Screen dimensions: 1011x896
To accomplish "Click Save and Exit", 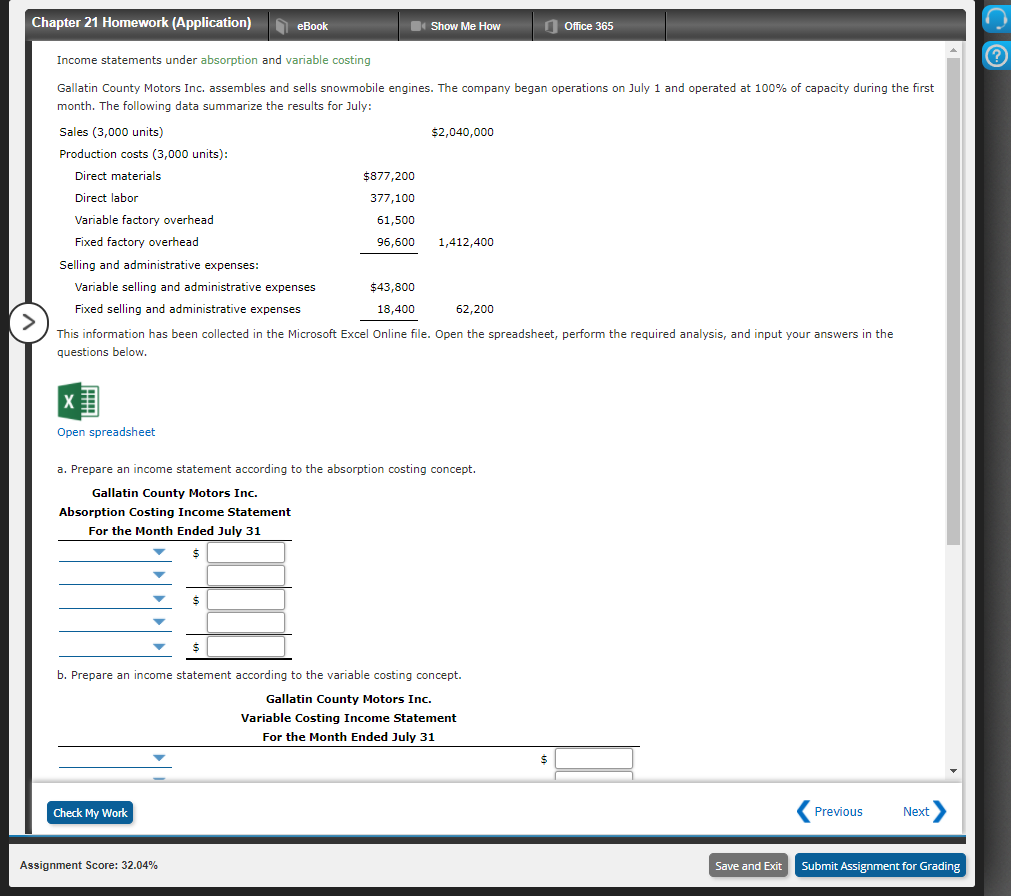I will point(747,865).
